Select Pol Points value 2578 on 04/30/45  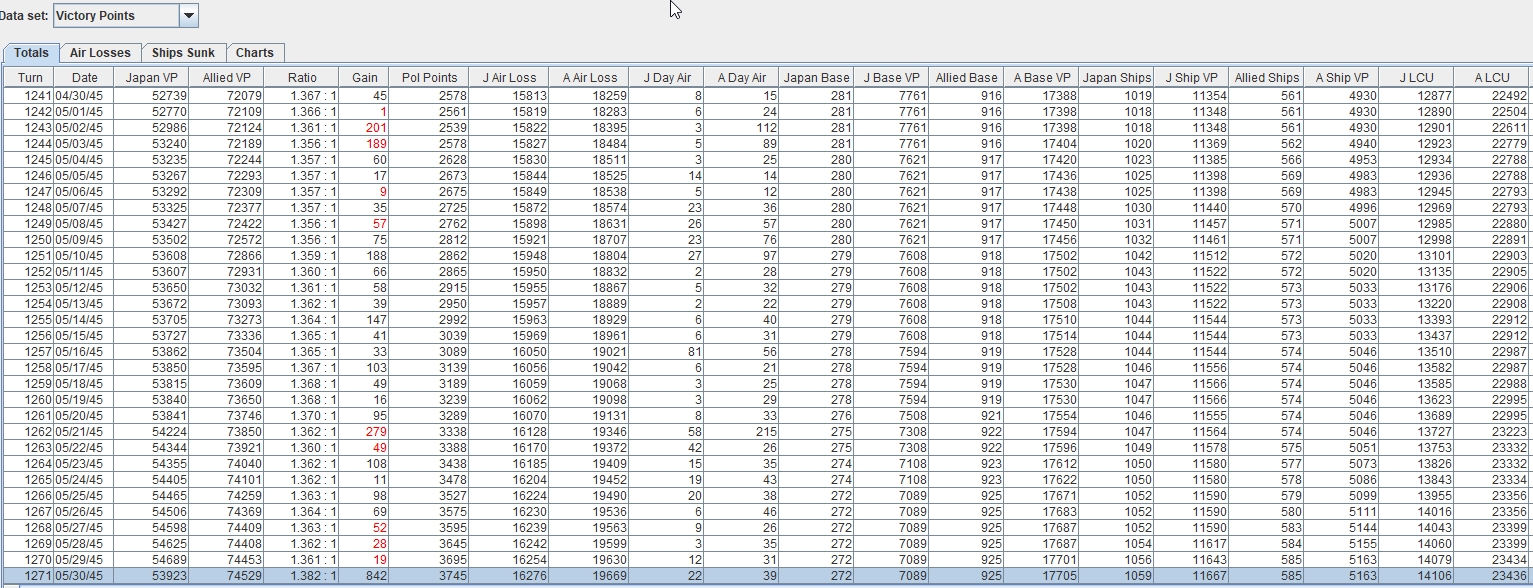[430, 95]
